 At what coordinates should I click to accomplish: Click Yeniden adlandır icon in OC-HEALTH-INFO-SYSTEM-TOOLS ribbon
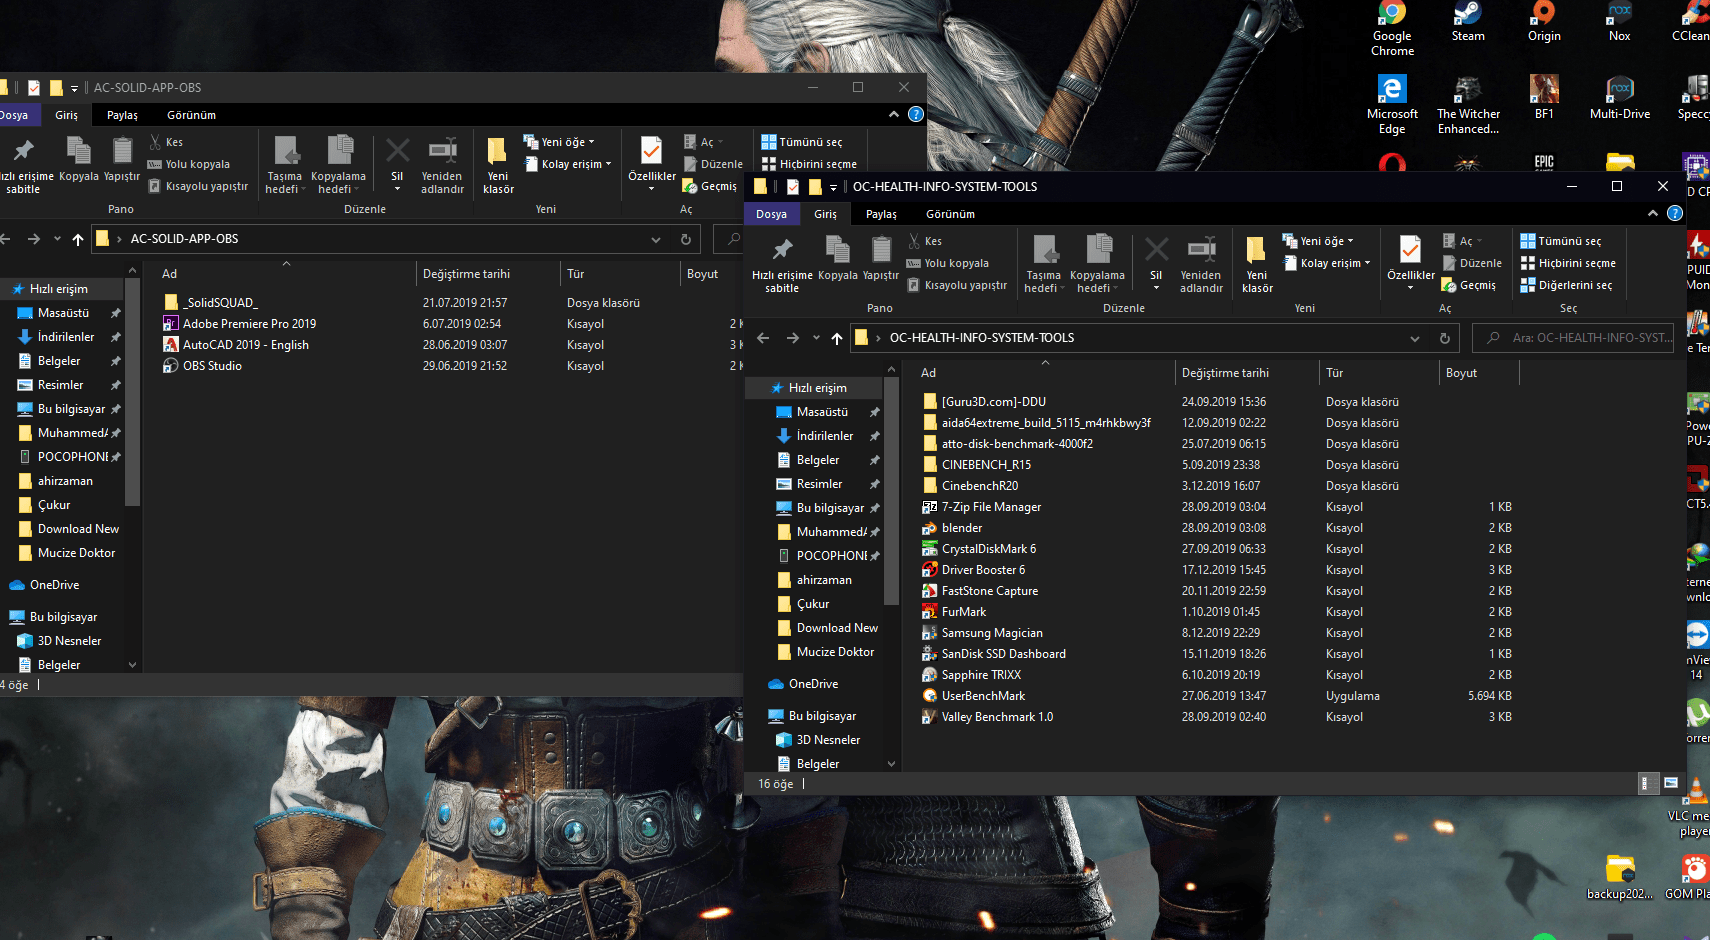click(x=1201, y=250)
